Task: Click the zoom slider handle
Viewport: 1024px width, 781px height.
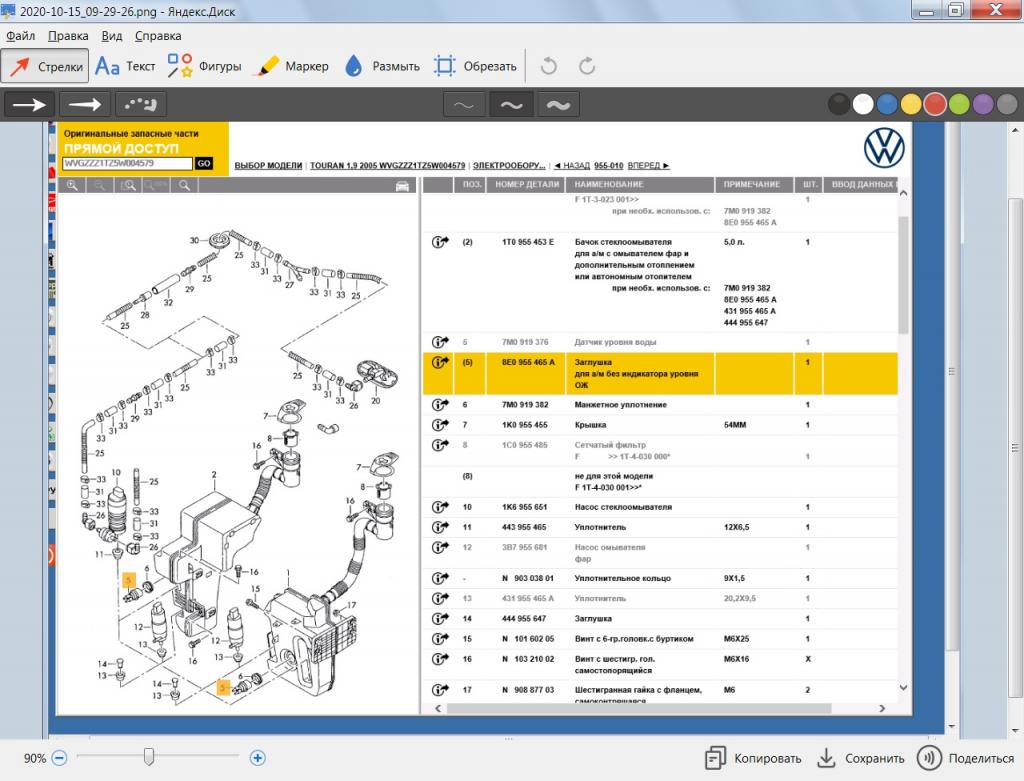Action: [149, 757]
